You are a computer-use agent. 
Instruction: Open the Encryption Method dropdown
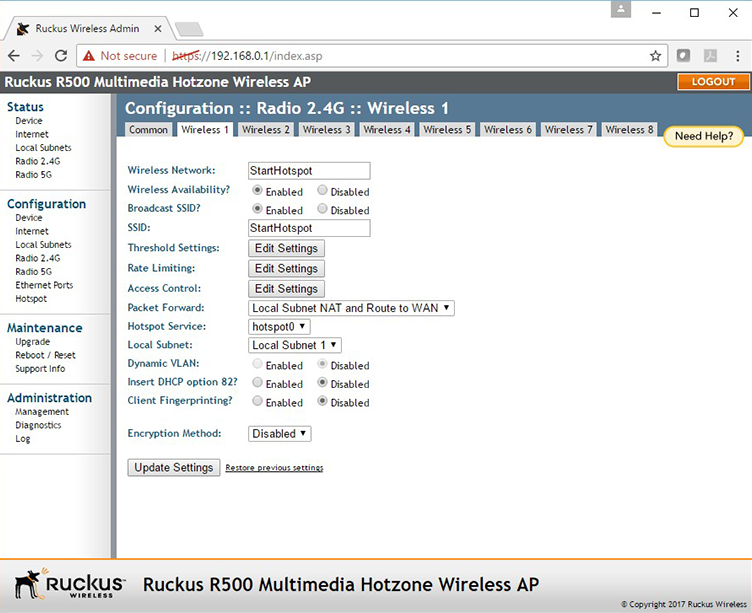coord(279,434)
